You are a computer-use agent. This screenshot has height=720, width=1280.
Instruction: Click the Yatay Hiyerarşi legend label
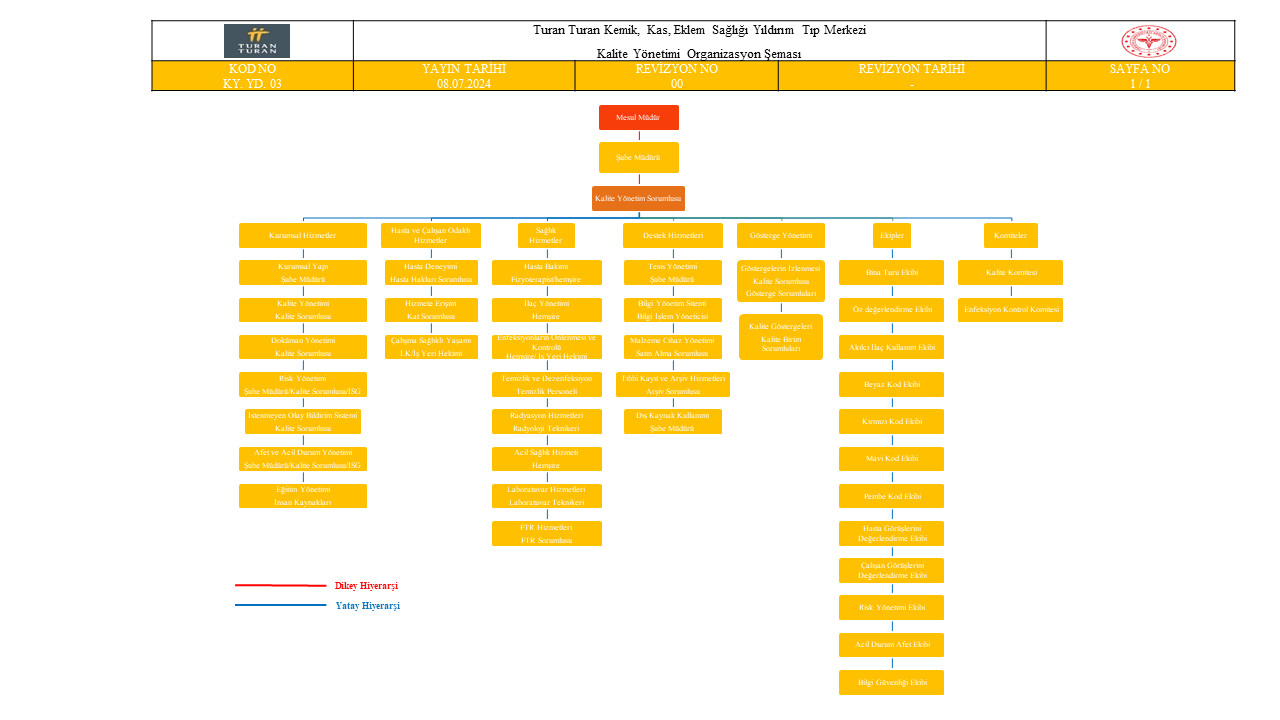[x=367, y=606]
